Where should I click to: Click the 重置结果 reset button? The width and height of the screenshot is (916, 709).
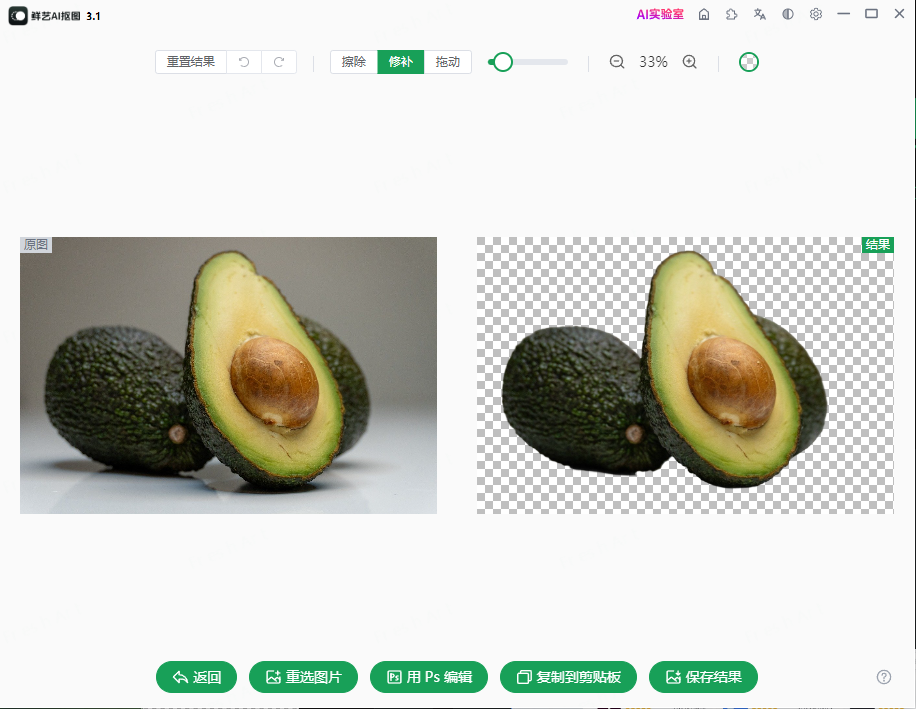coord(190,62)
